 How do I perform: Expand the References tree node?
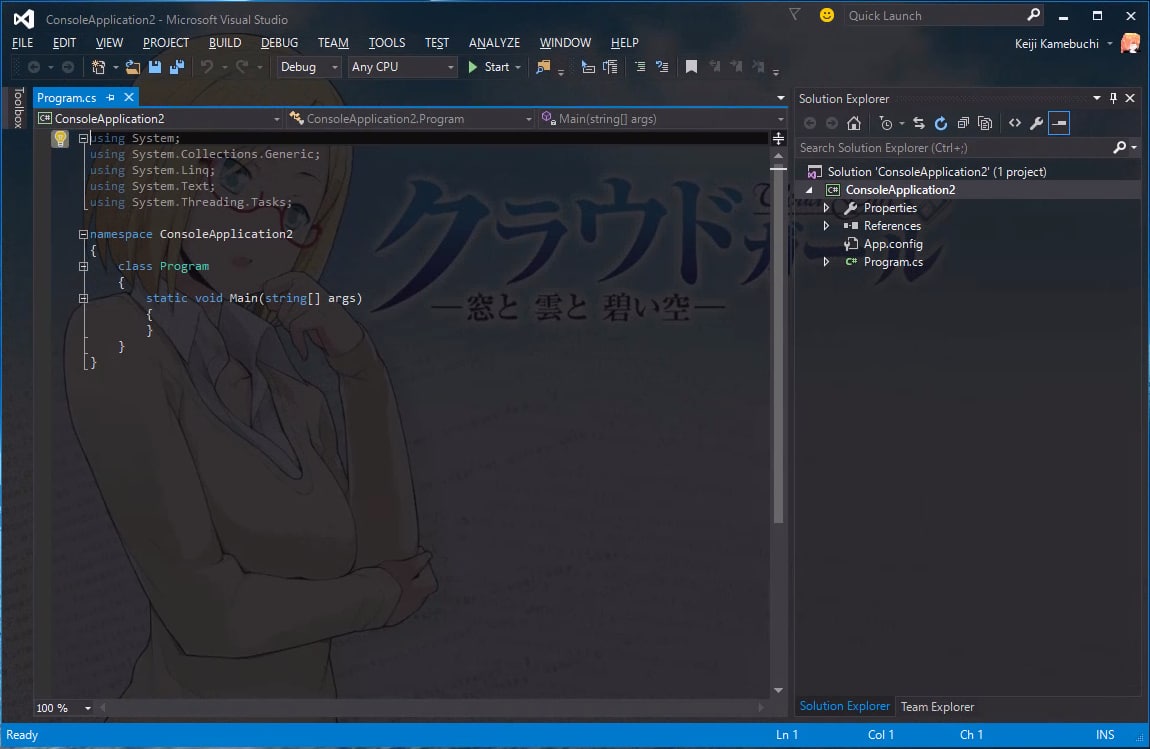tap(827, 226)
